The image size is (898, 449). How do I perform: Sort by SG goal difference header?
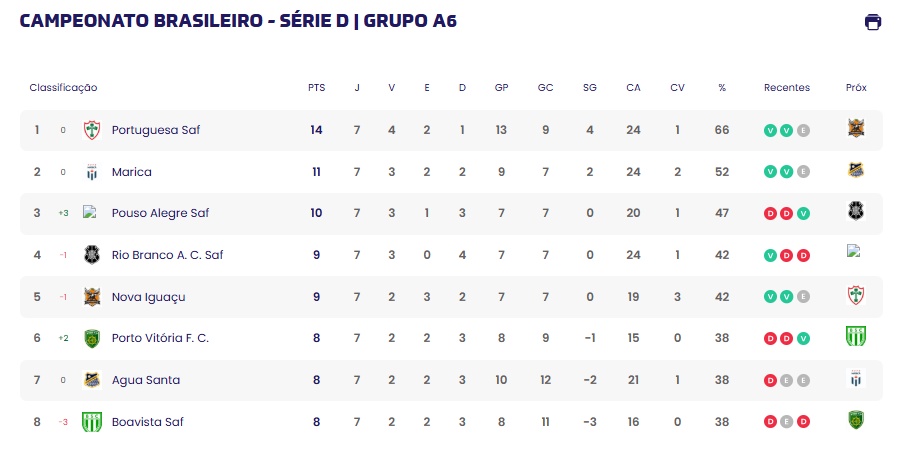[x=589, y=88]
